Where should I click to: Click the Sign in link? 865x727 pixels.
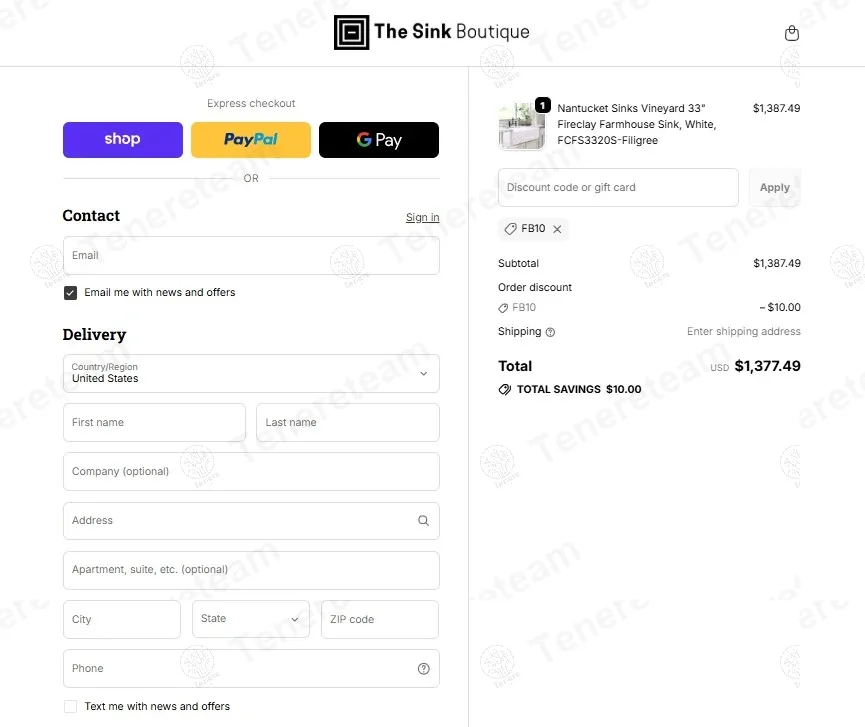click(x=422, y=218)
